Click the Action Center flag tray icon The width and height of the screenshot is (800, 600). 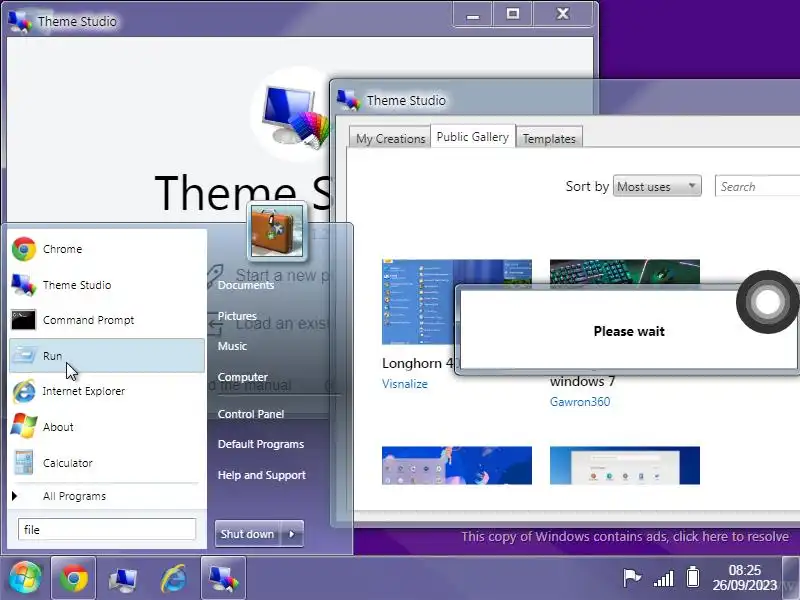click(632, 578)
